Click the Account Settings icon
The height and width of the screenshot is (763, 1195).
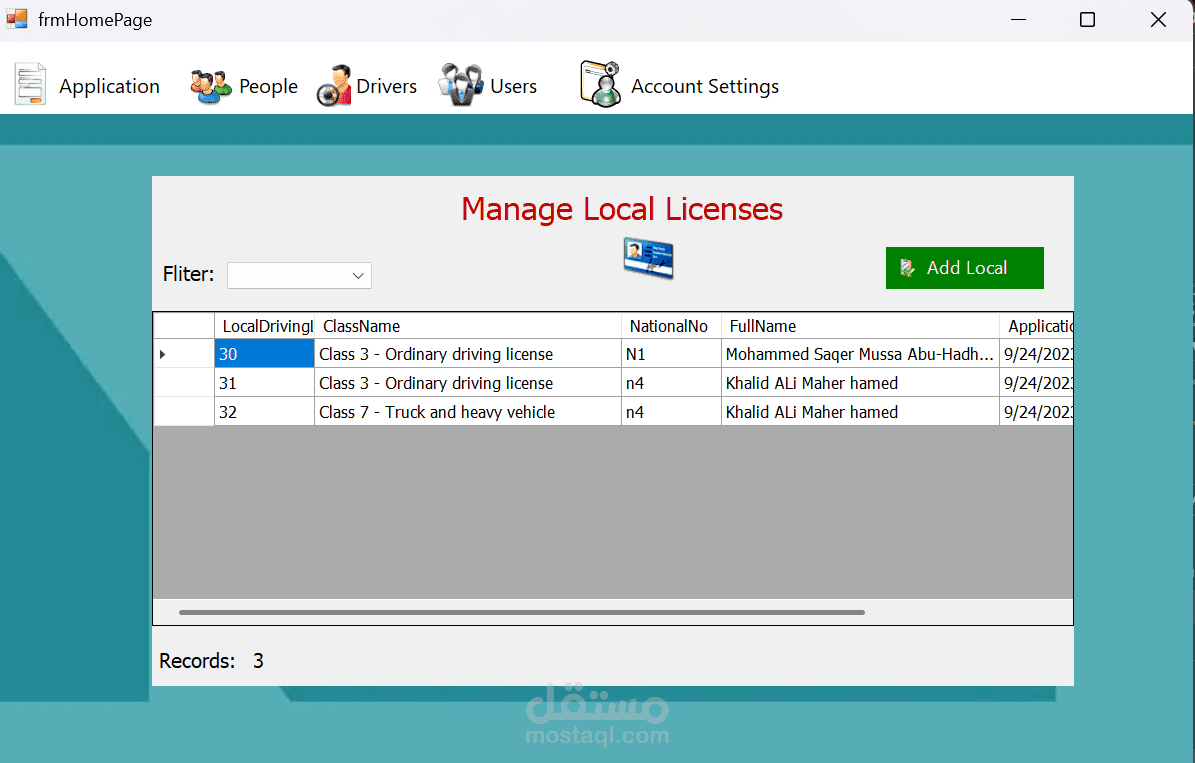(600, 85)
